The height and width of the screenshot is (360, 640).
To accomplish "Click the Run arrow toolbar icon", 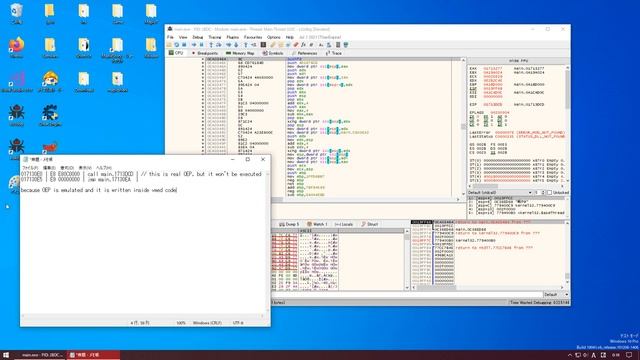I will click(194, 45).
